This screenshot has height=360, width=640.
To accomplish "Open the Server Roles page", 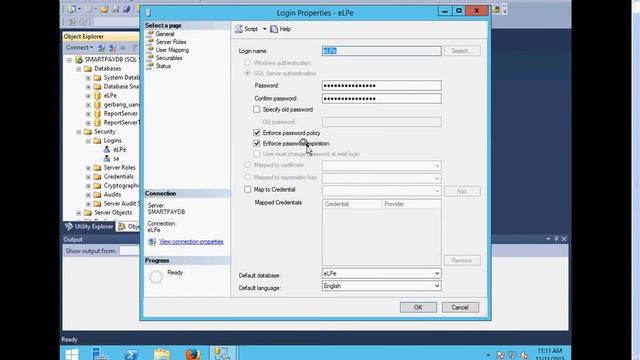I will click(171, 42).
